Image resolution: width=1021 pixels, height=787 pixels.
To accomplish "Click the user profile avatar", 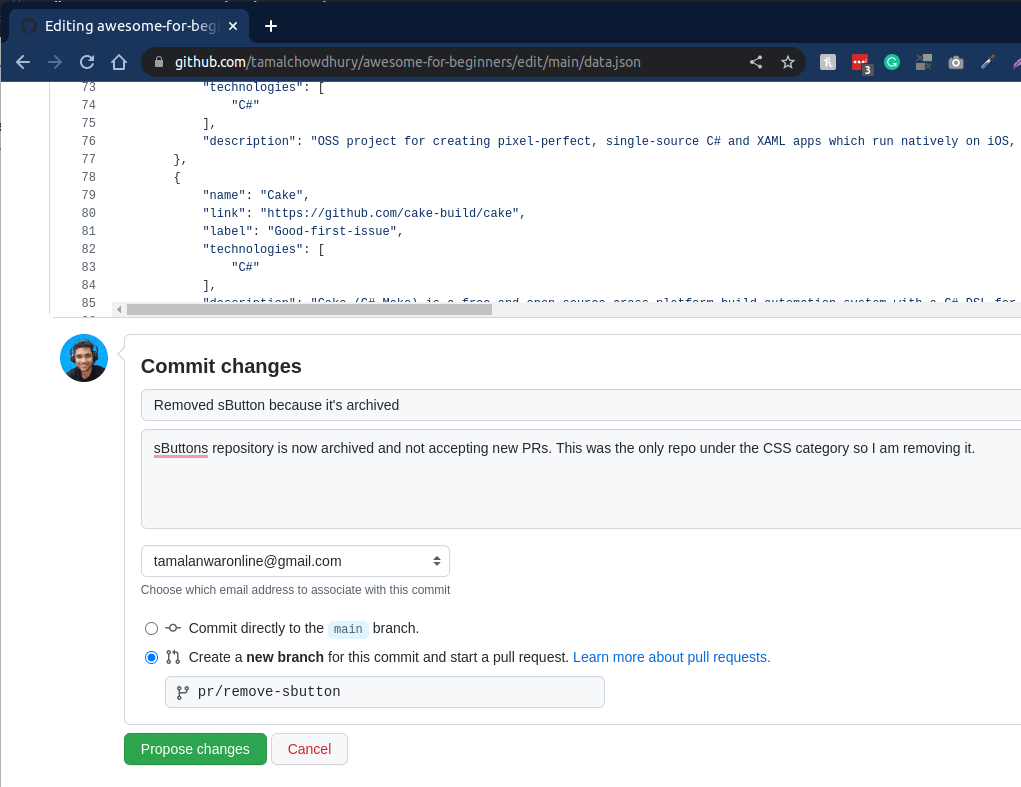I will point(84,358).
